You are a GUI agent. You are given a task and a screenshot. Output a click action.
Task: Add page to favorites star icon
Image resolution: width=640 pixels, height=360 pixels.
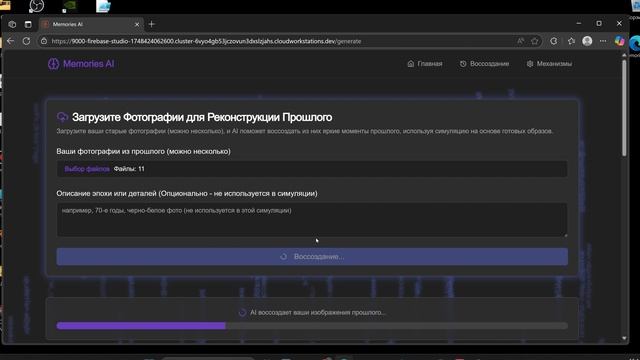tap(535, 41)
